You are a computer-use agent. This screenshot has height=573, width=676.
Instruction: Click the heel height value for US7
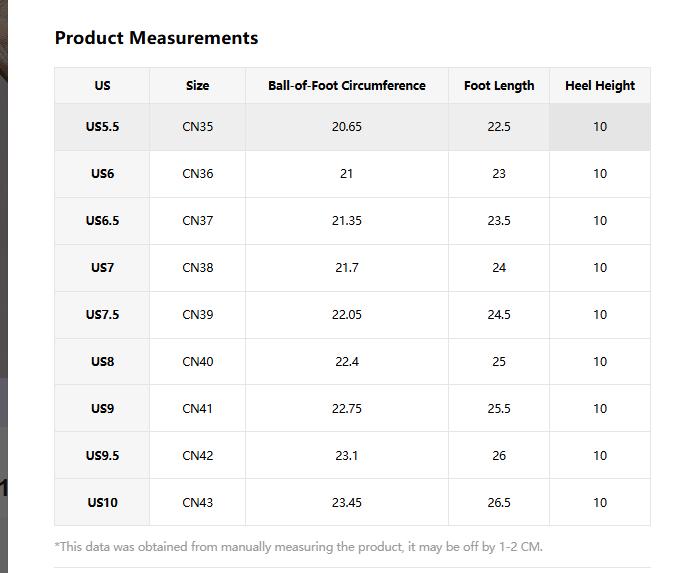pos(600,268)
